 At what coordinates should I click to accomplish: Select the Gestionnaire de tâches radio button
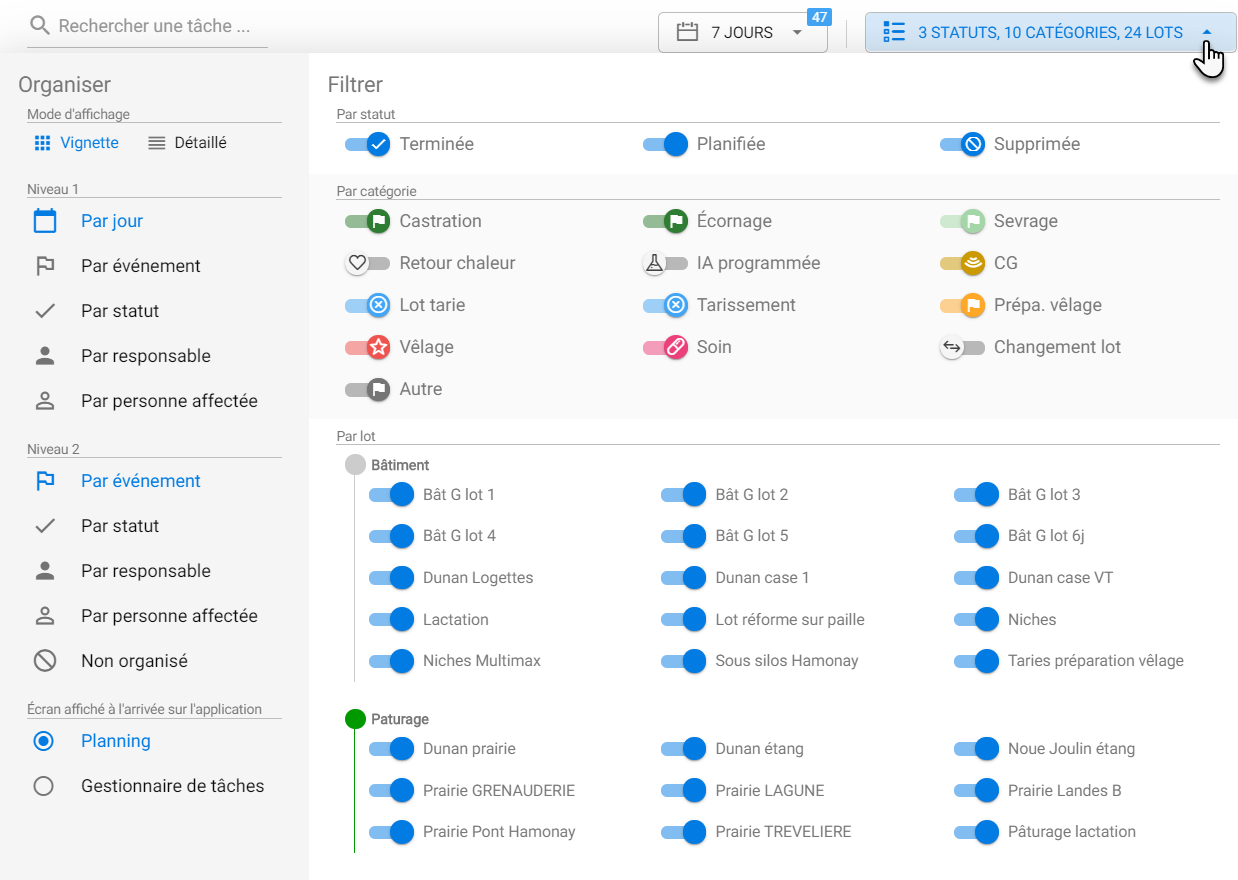pos(43,786)
